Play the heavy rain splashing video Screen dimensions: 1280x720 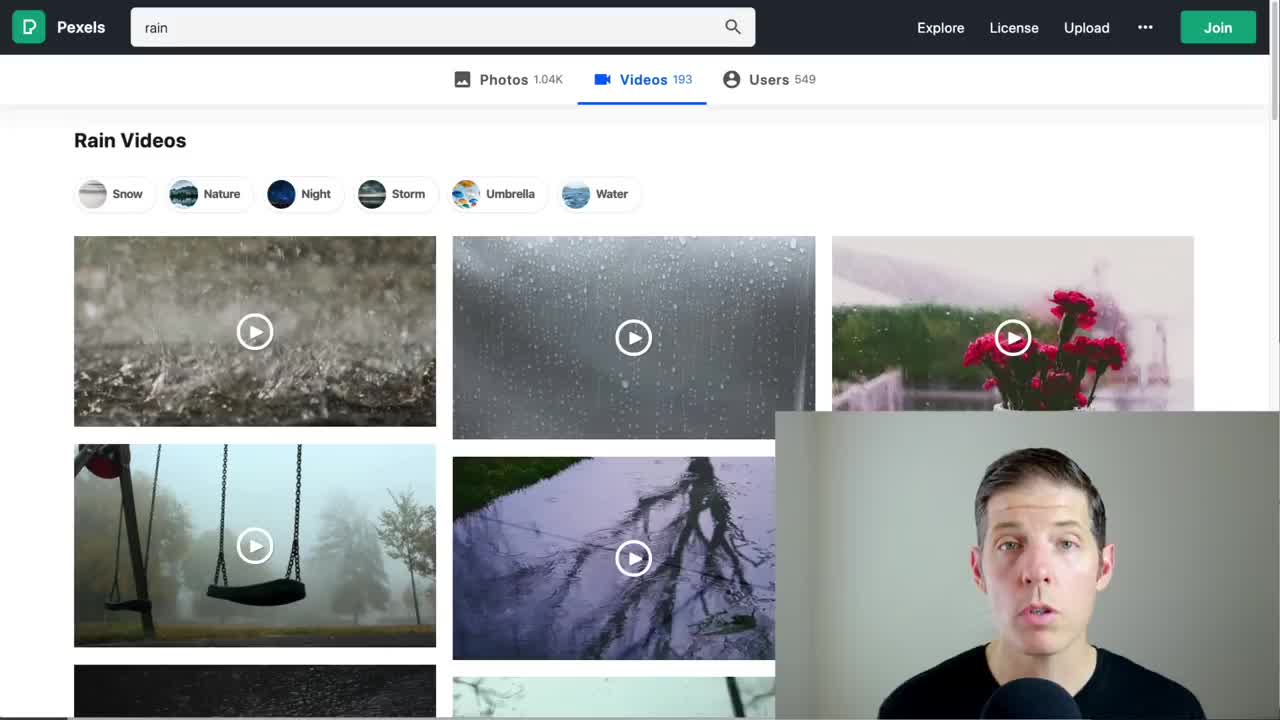tap(255, 331)
